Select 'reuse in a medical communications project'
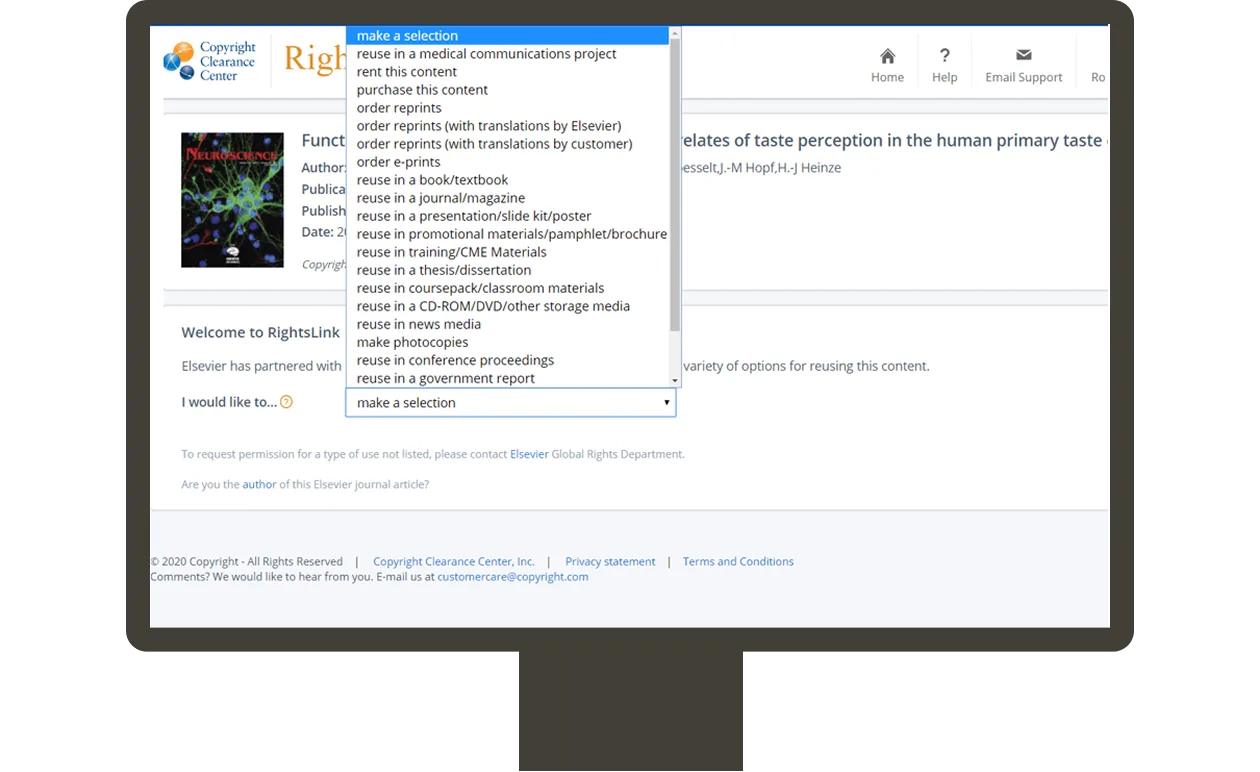This screenshot has width=1260, height=772. (507, 54)
